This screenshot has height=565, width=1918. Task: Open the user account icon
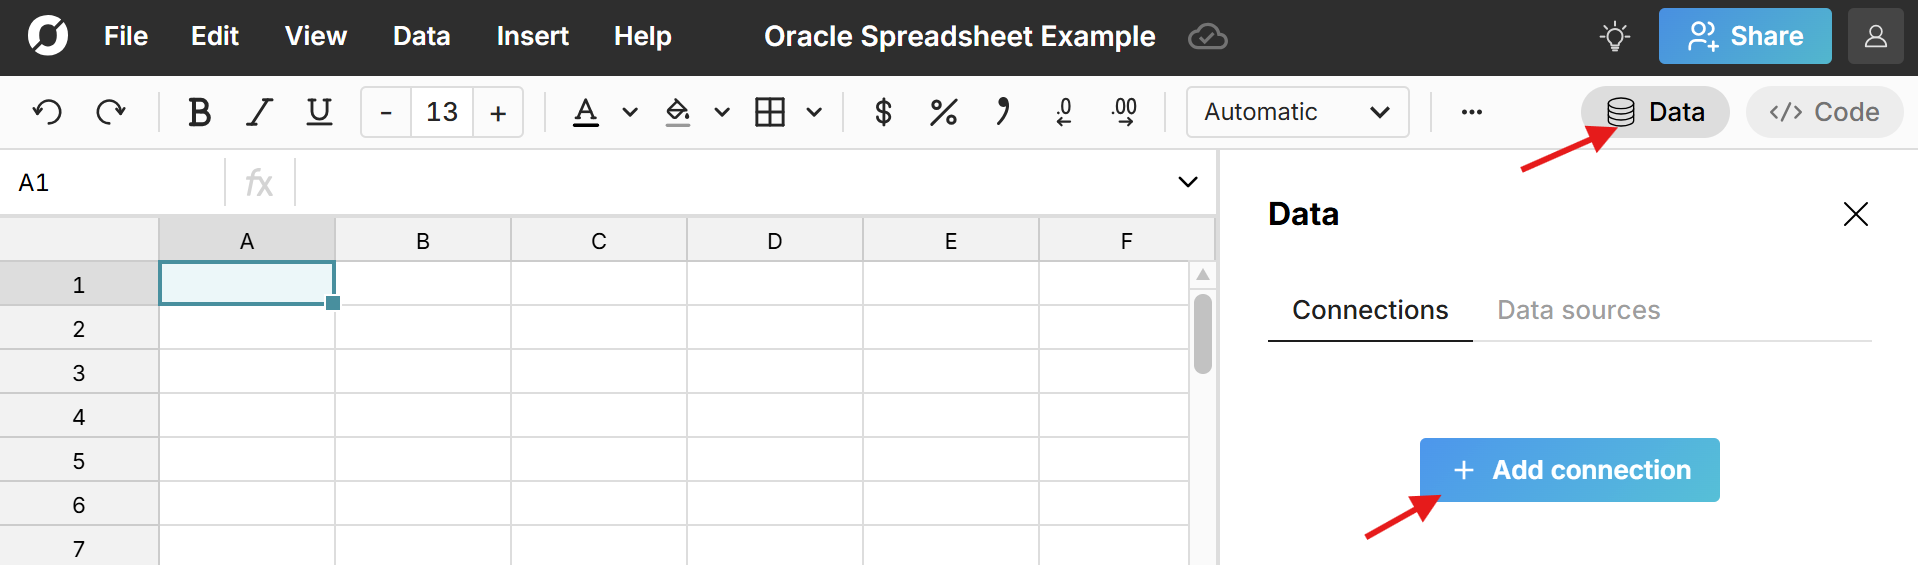tap(1875, 37)
